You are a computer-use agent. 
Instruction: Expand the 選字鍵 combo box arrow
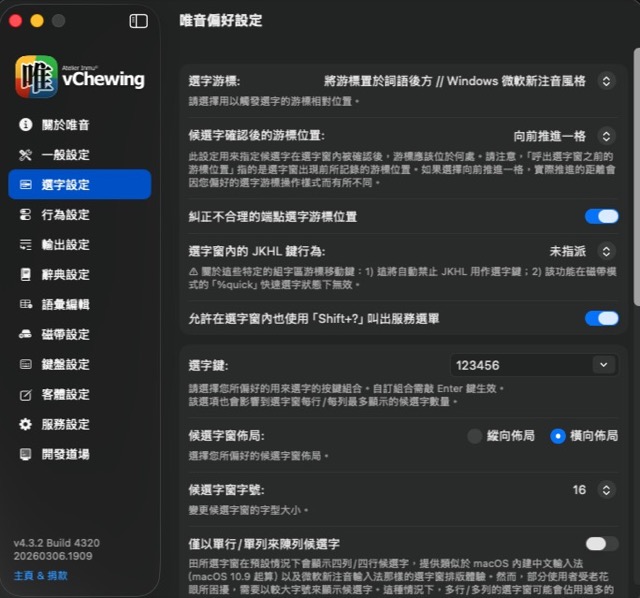coord(604,365)
